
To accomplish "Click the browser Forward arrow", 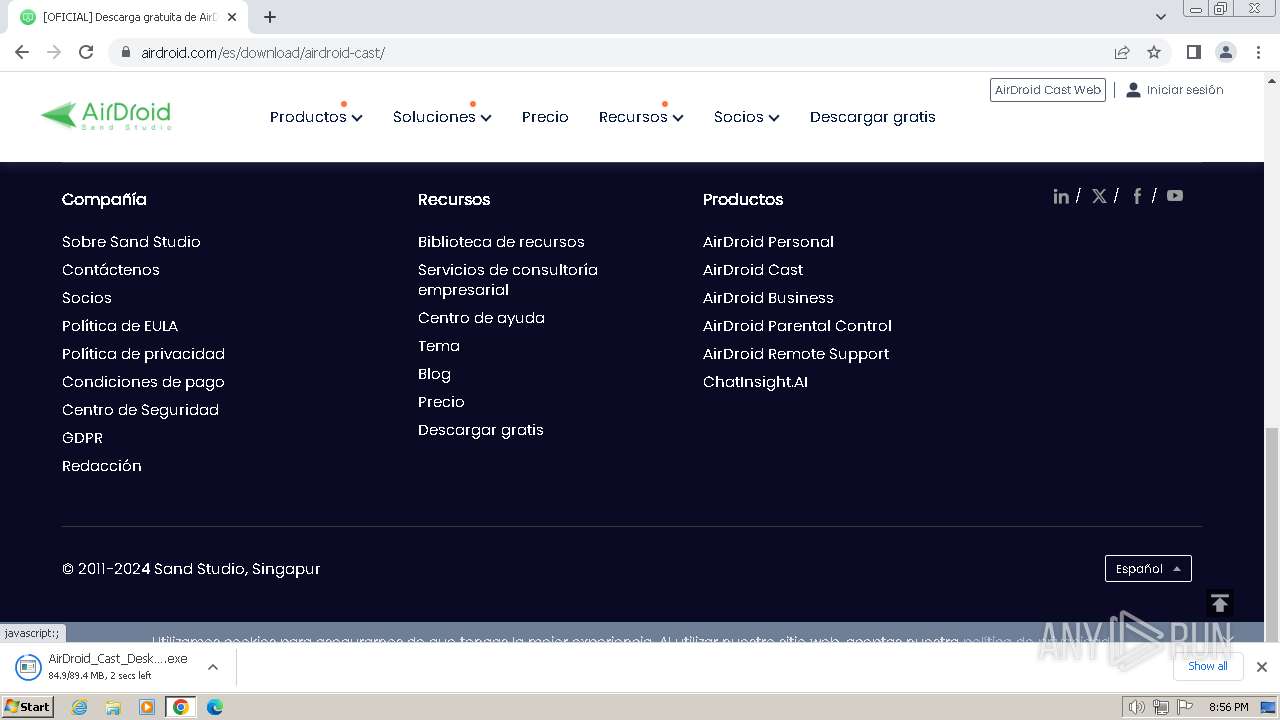I will (x=54, y=52).
